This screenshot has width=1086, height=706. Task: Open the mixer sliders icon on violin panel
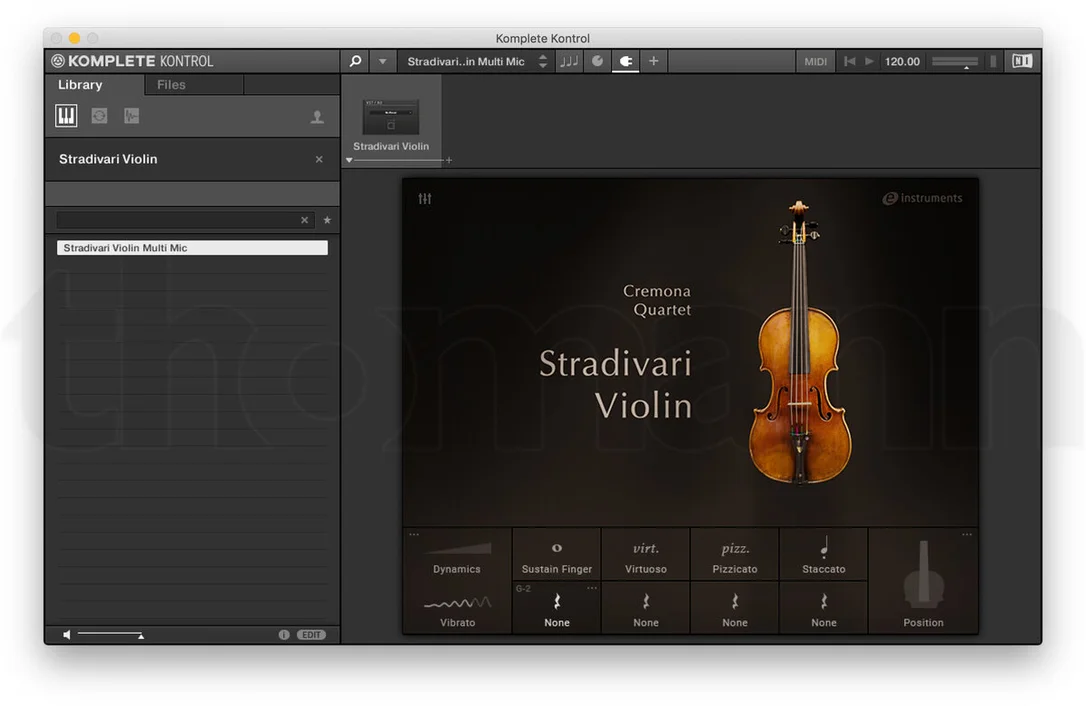[425, 199]
